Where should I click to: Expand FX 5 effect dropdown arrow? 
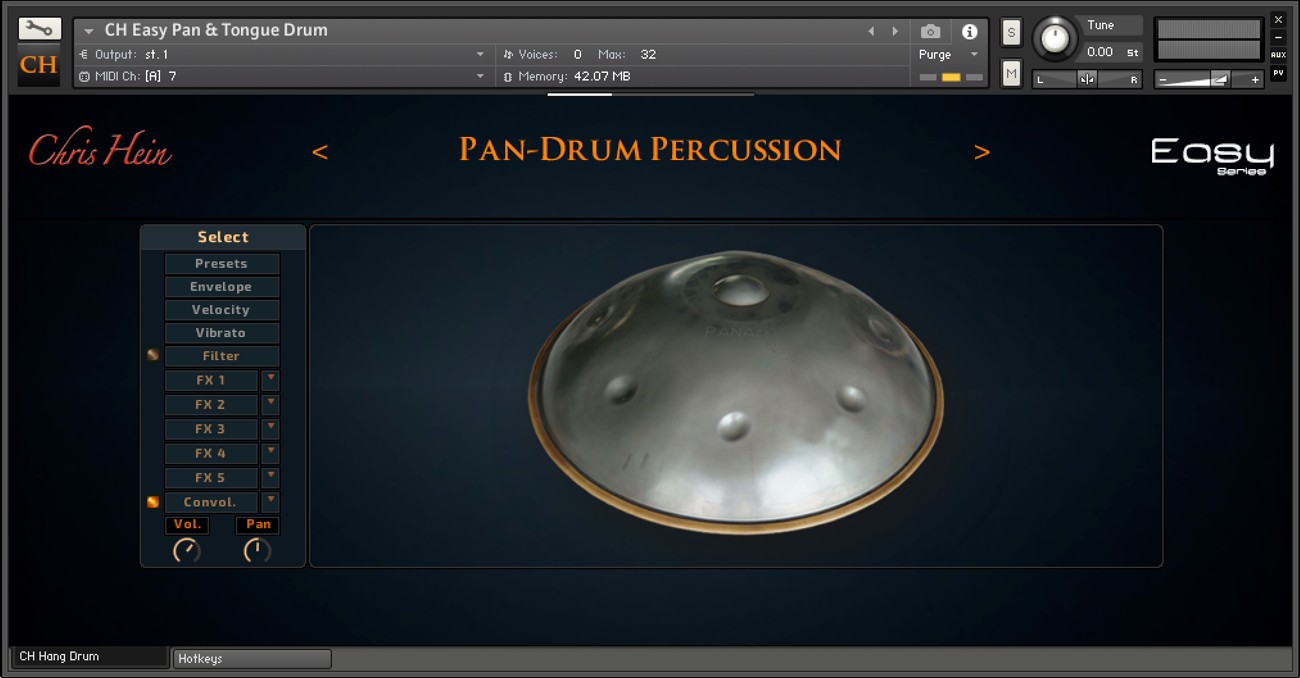270,477
